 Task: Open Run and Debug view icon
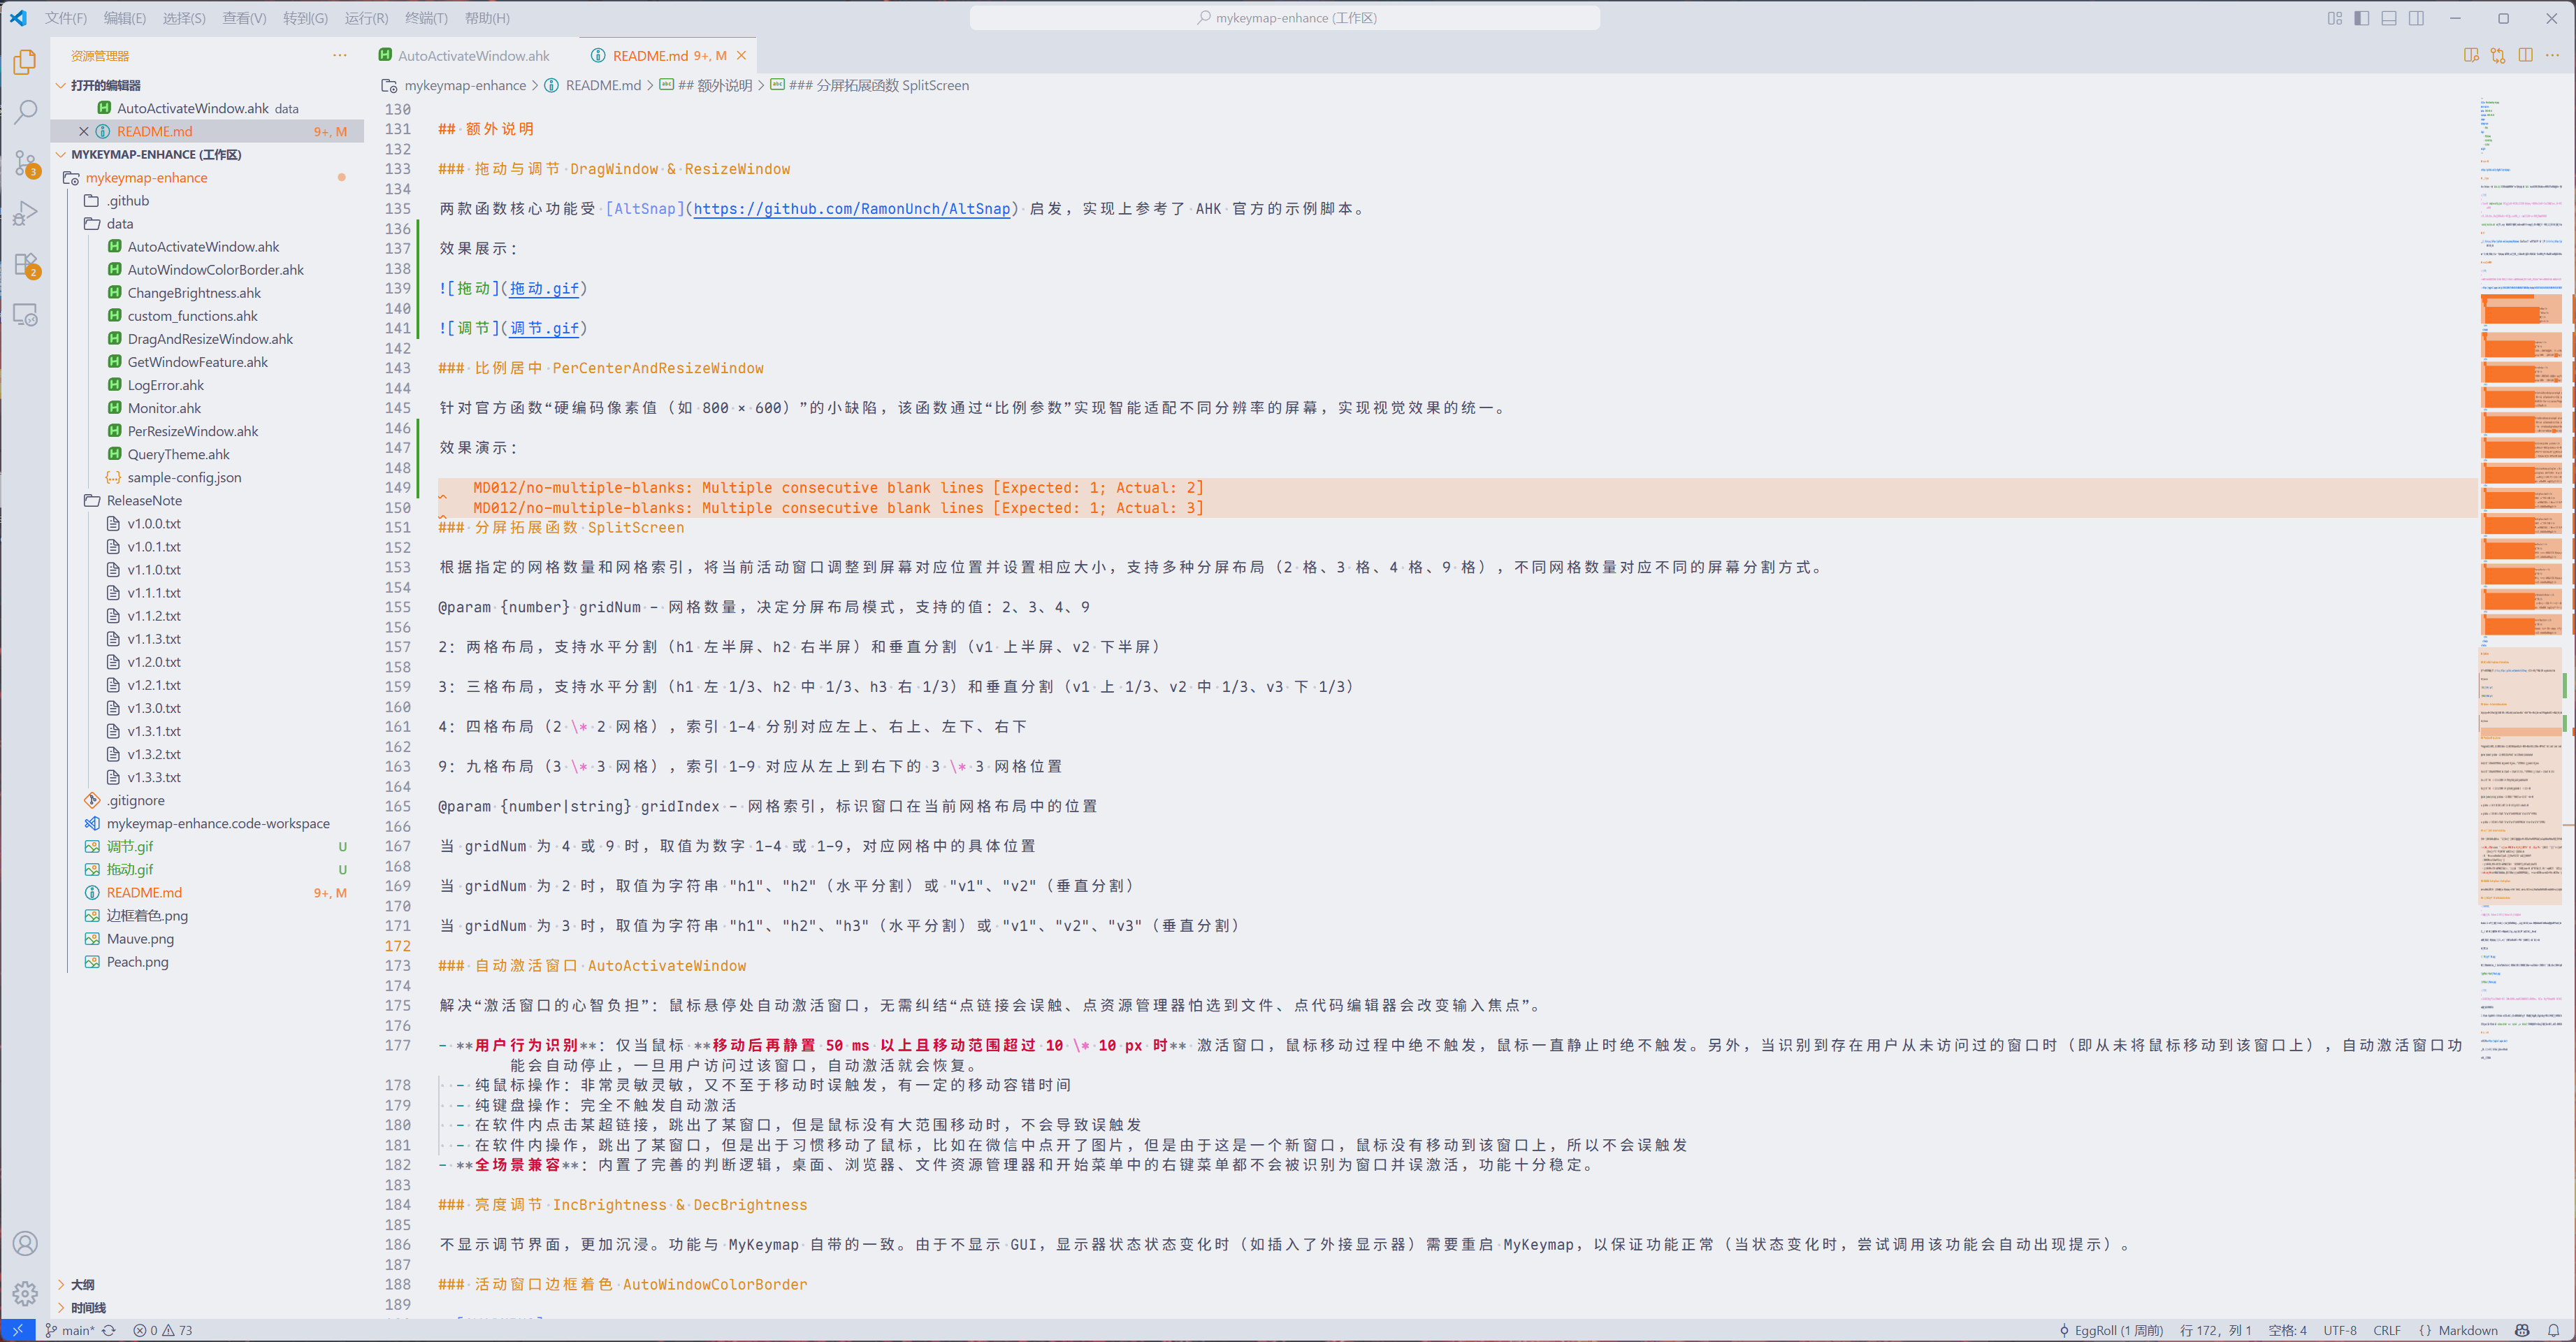(25, 213)
